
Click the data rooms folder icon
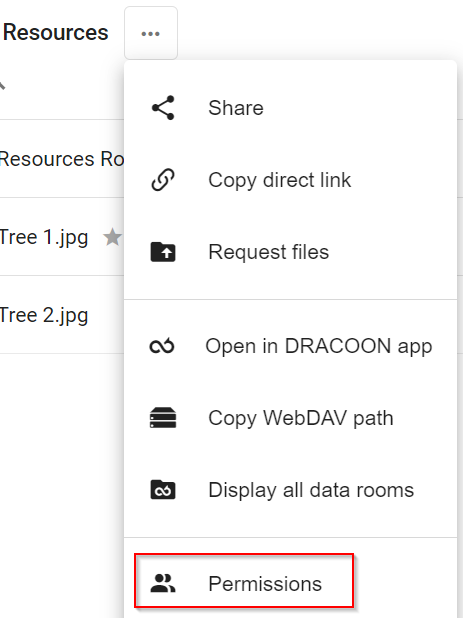(163, 490)
